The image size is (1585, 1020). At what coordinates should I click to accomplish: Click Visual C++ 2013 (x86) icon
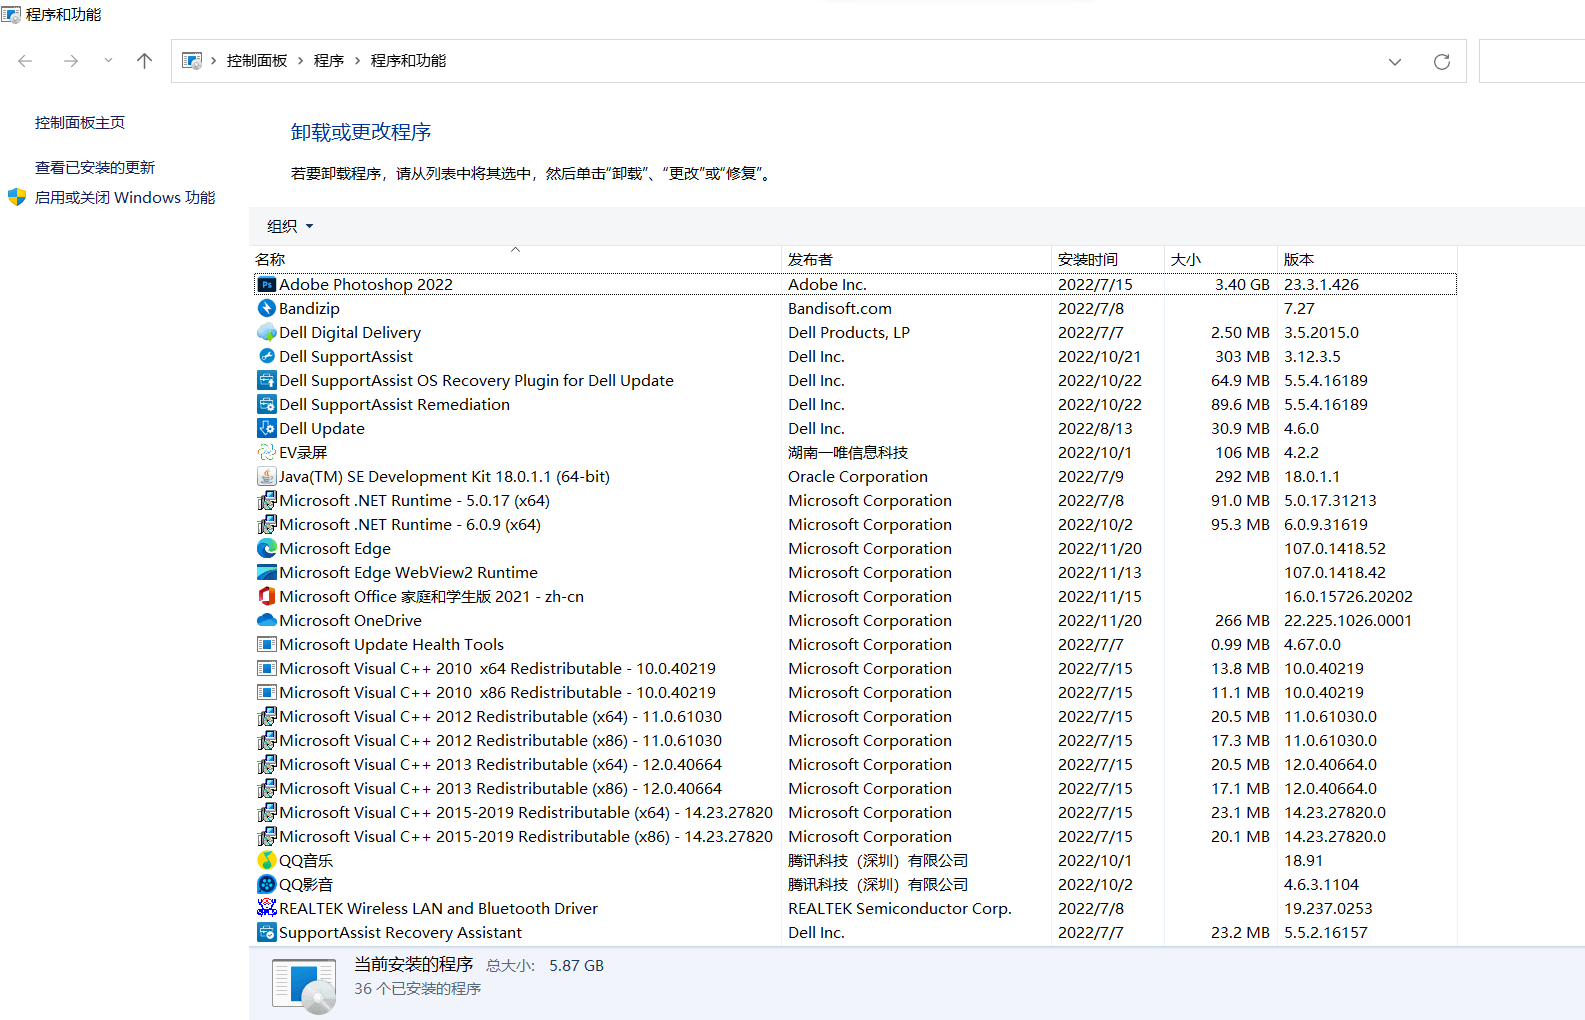[267, 789]
